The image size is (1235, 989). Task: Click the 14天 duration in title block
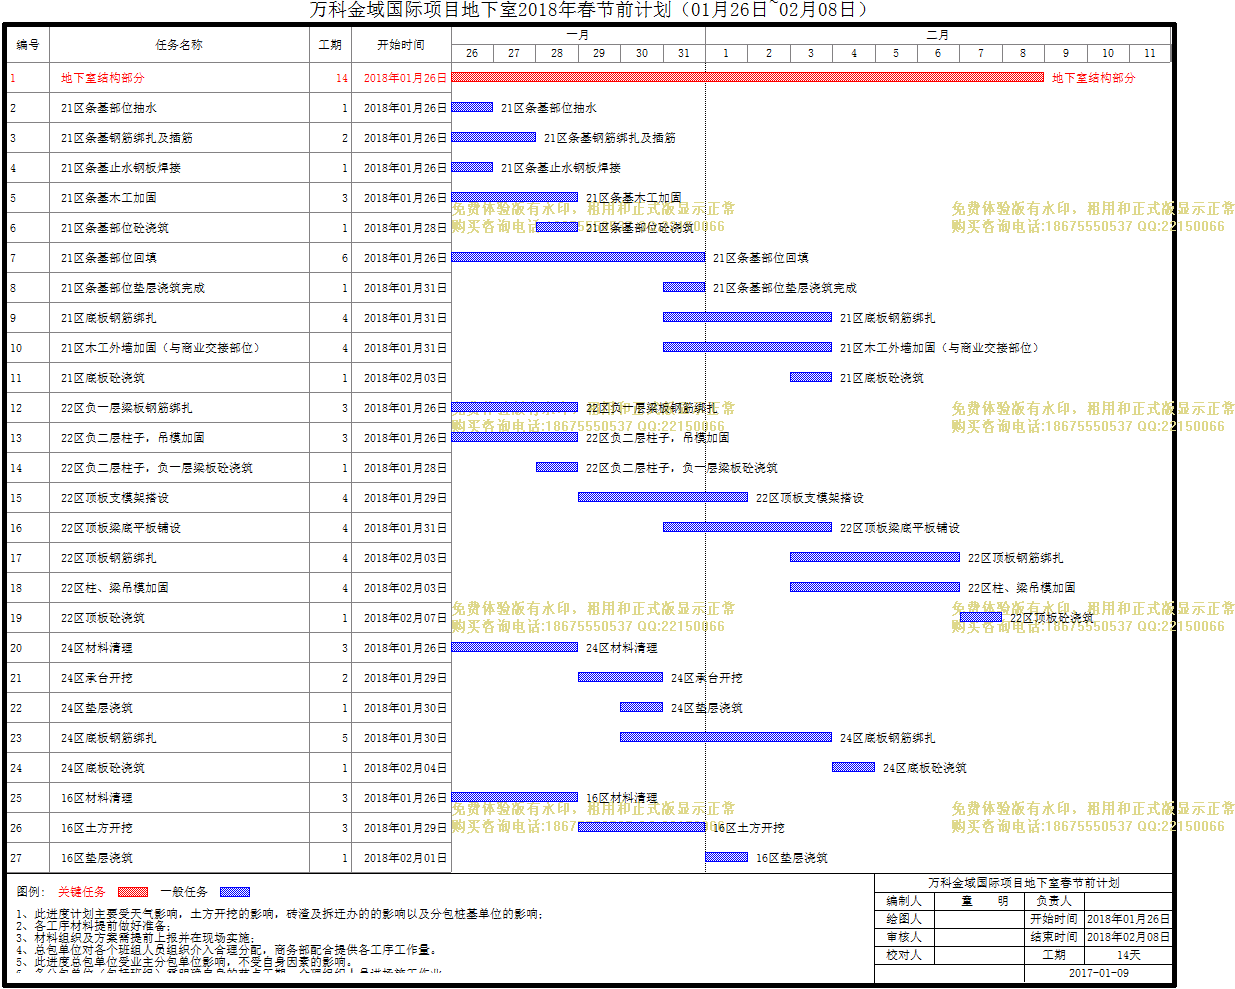click(x=1128, y=955)
